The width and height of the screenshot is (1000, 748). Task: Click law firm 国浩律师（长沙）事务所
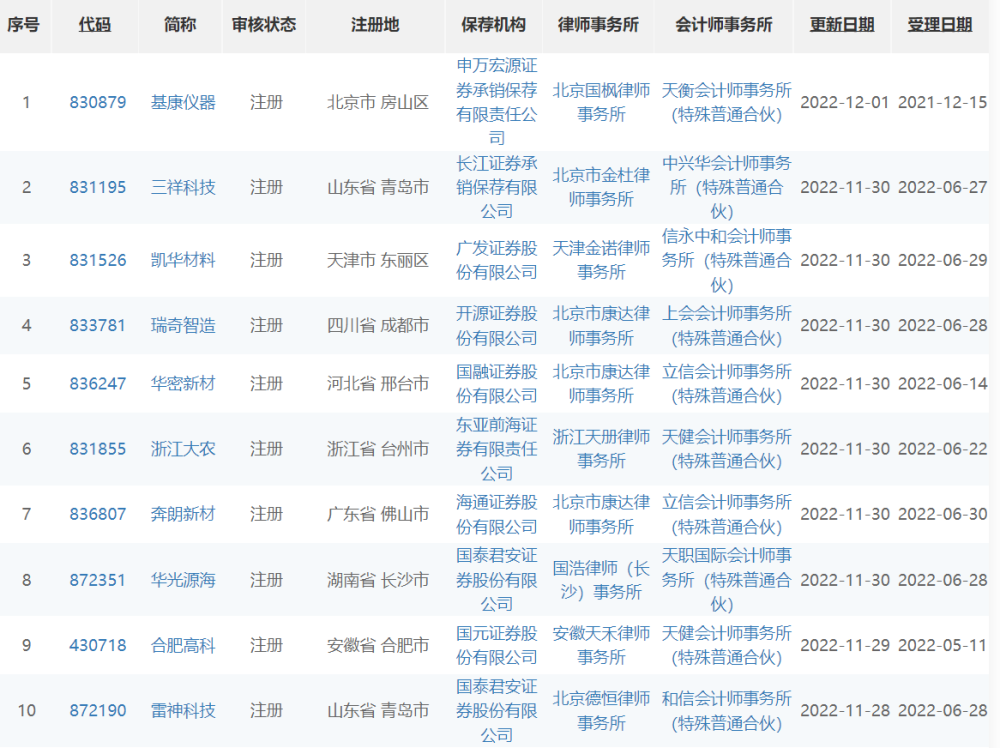click(x=601, y=580)
